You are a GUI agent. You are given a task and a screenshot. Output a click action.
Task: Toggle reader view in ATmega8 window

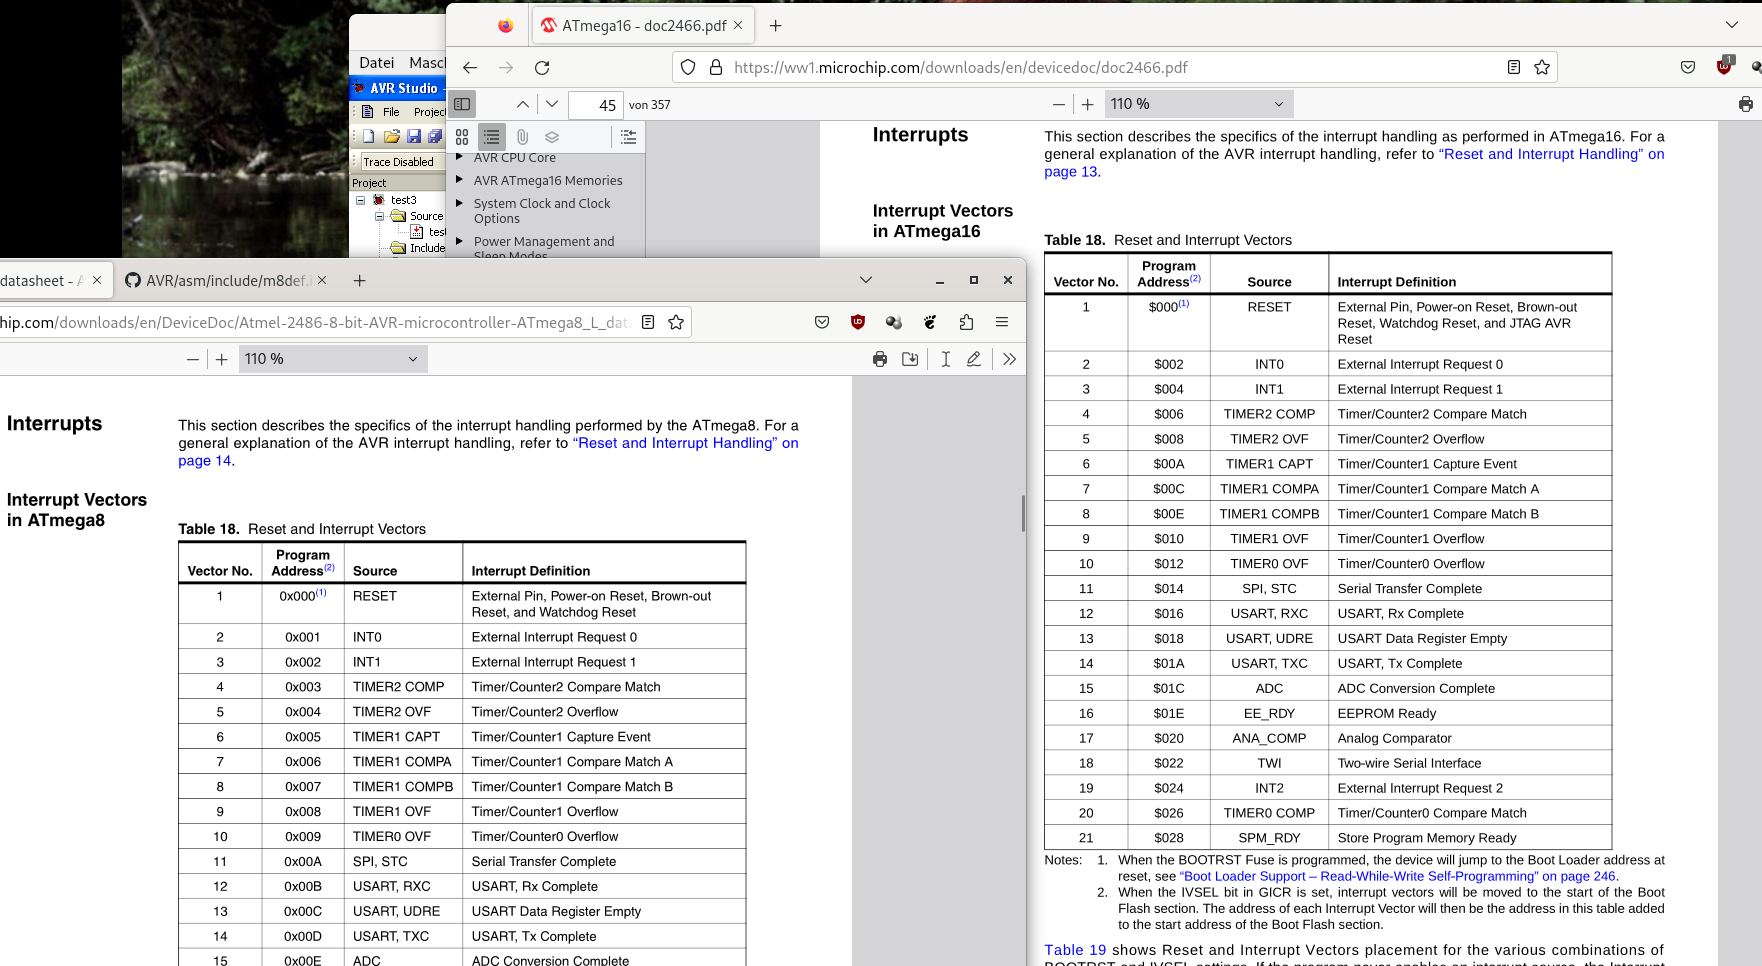tap(648, 322)
